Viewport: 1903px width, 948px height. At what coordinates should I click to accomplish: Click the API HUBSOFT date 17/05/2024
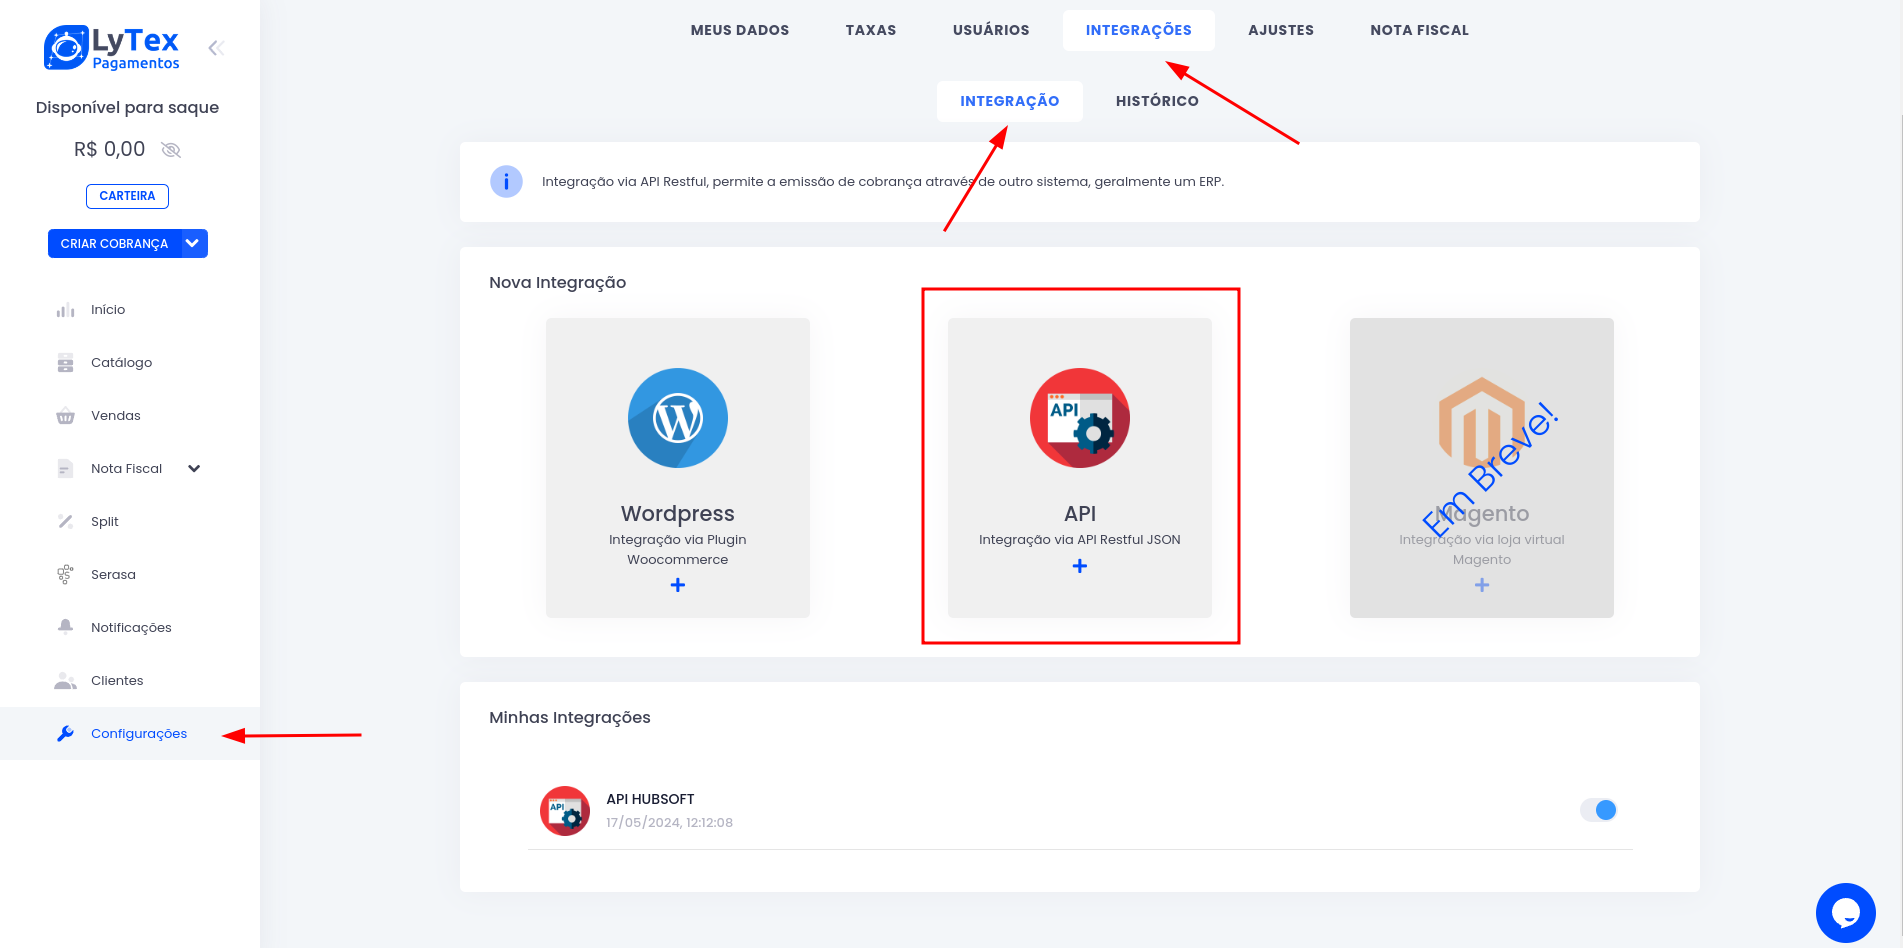669,823
